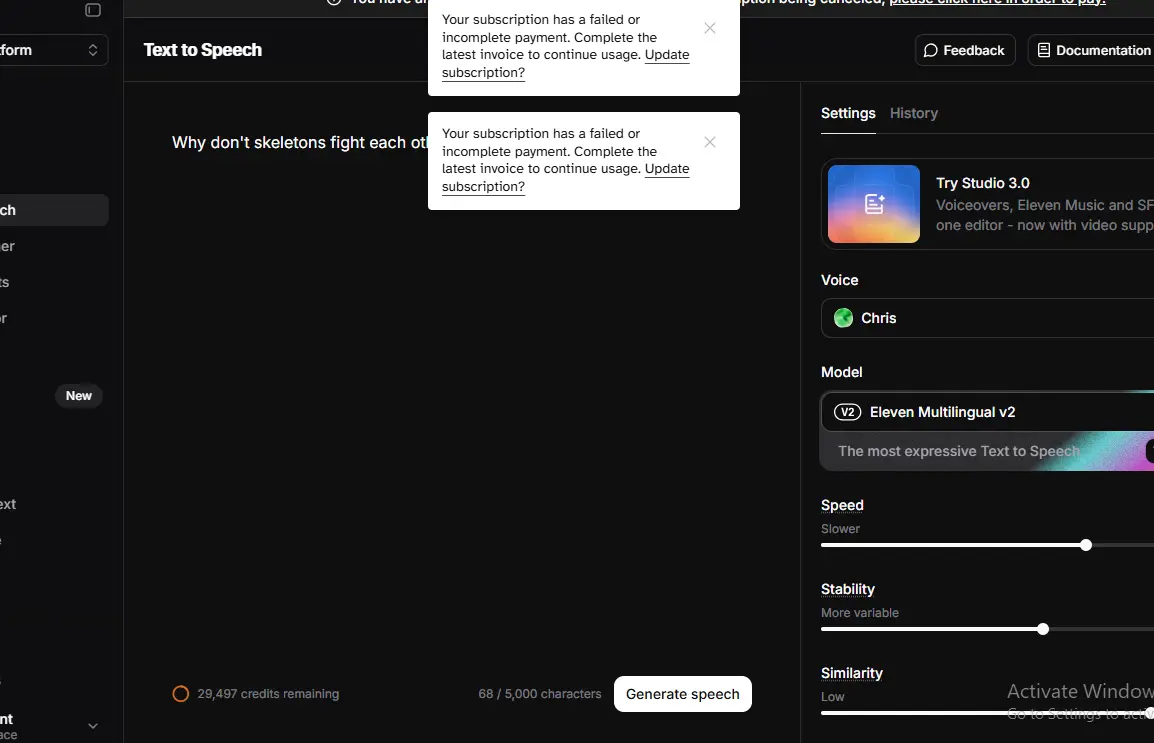Screen dimensions: 1154x743
Task: Click the Similarity label
Action: tap(852, 673)
